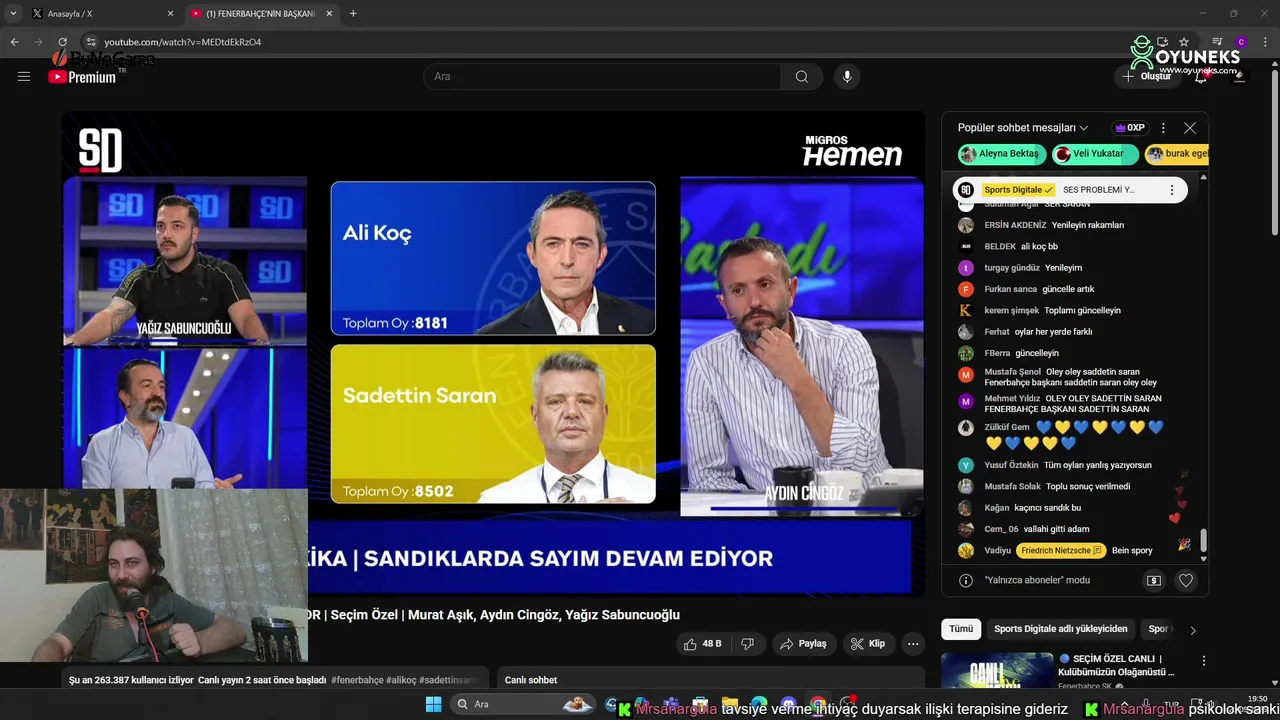Image resolution: width=1280 pixels, height=720 pixels.
Task: Open pinned Sports Digitale message menu
Action: 1171,190
